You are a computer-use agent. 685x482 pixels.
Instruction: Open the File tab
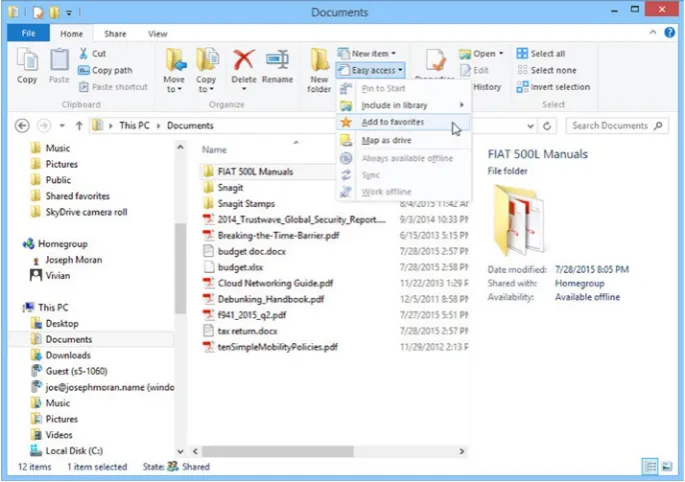[28, 33]
